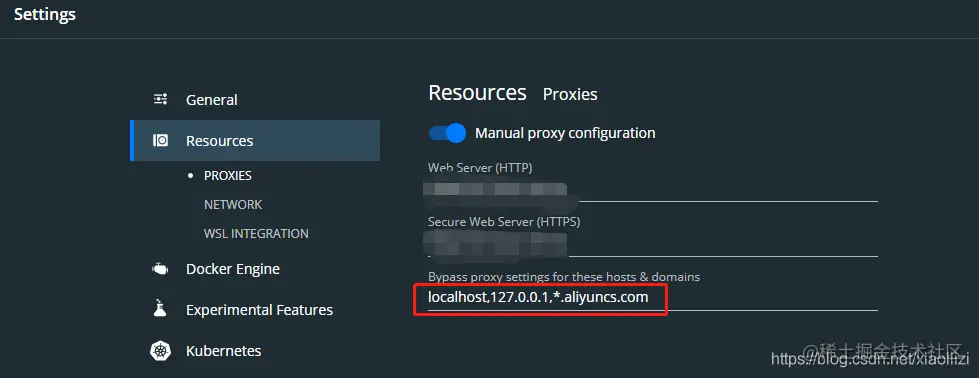This screenshot has height=378, width=979.
Task: Toggle Manual proxy configuration switch
Action: tap(447, 133)
